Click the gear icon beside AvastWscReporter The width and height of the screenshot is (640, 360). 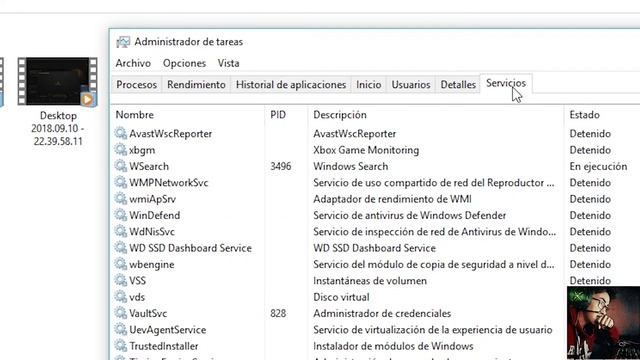121,133
